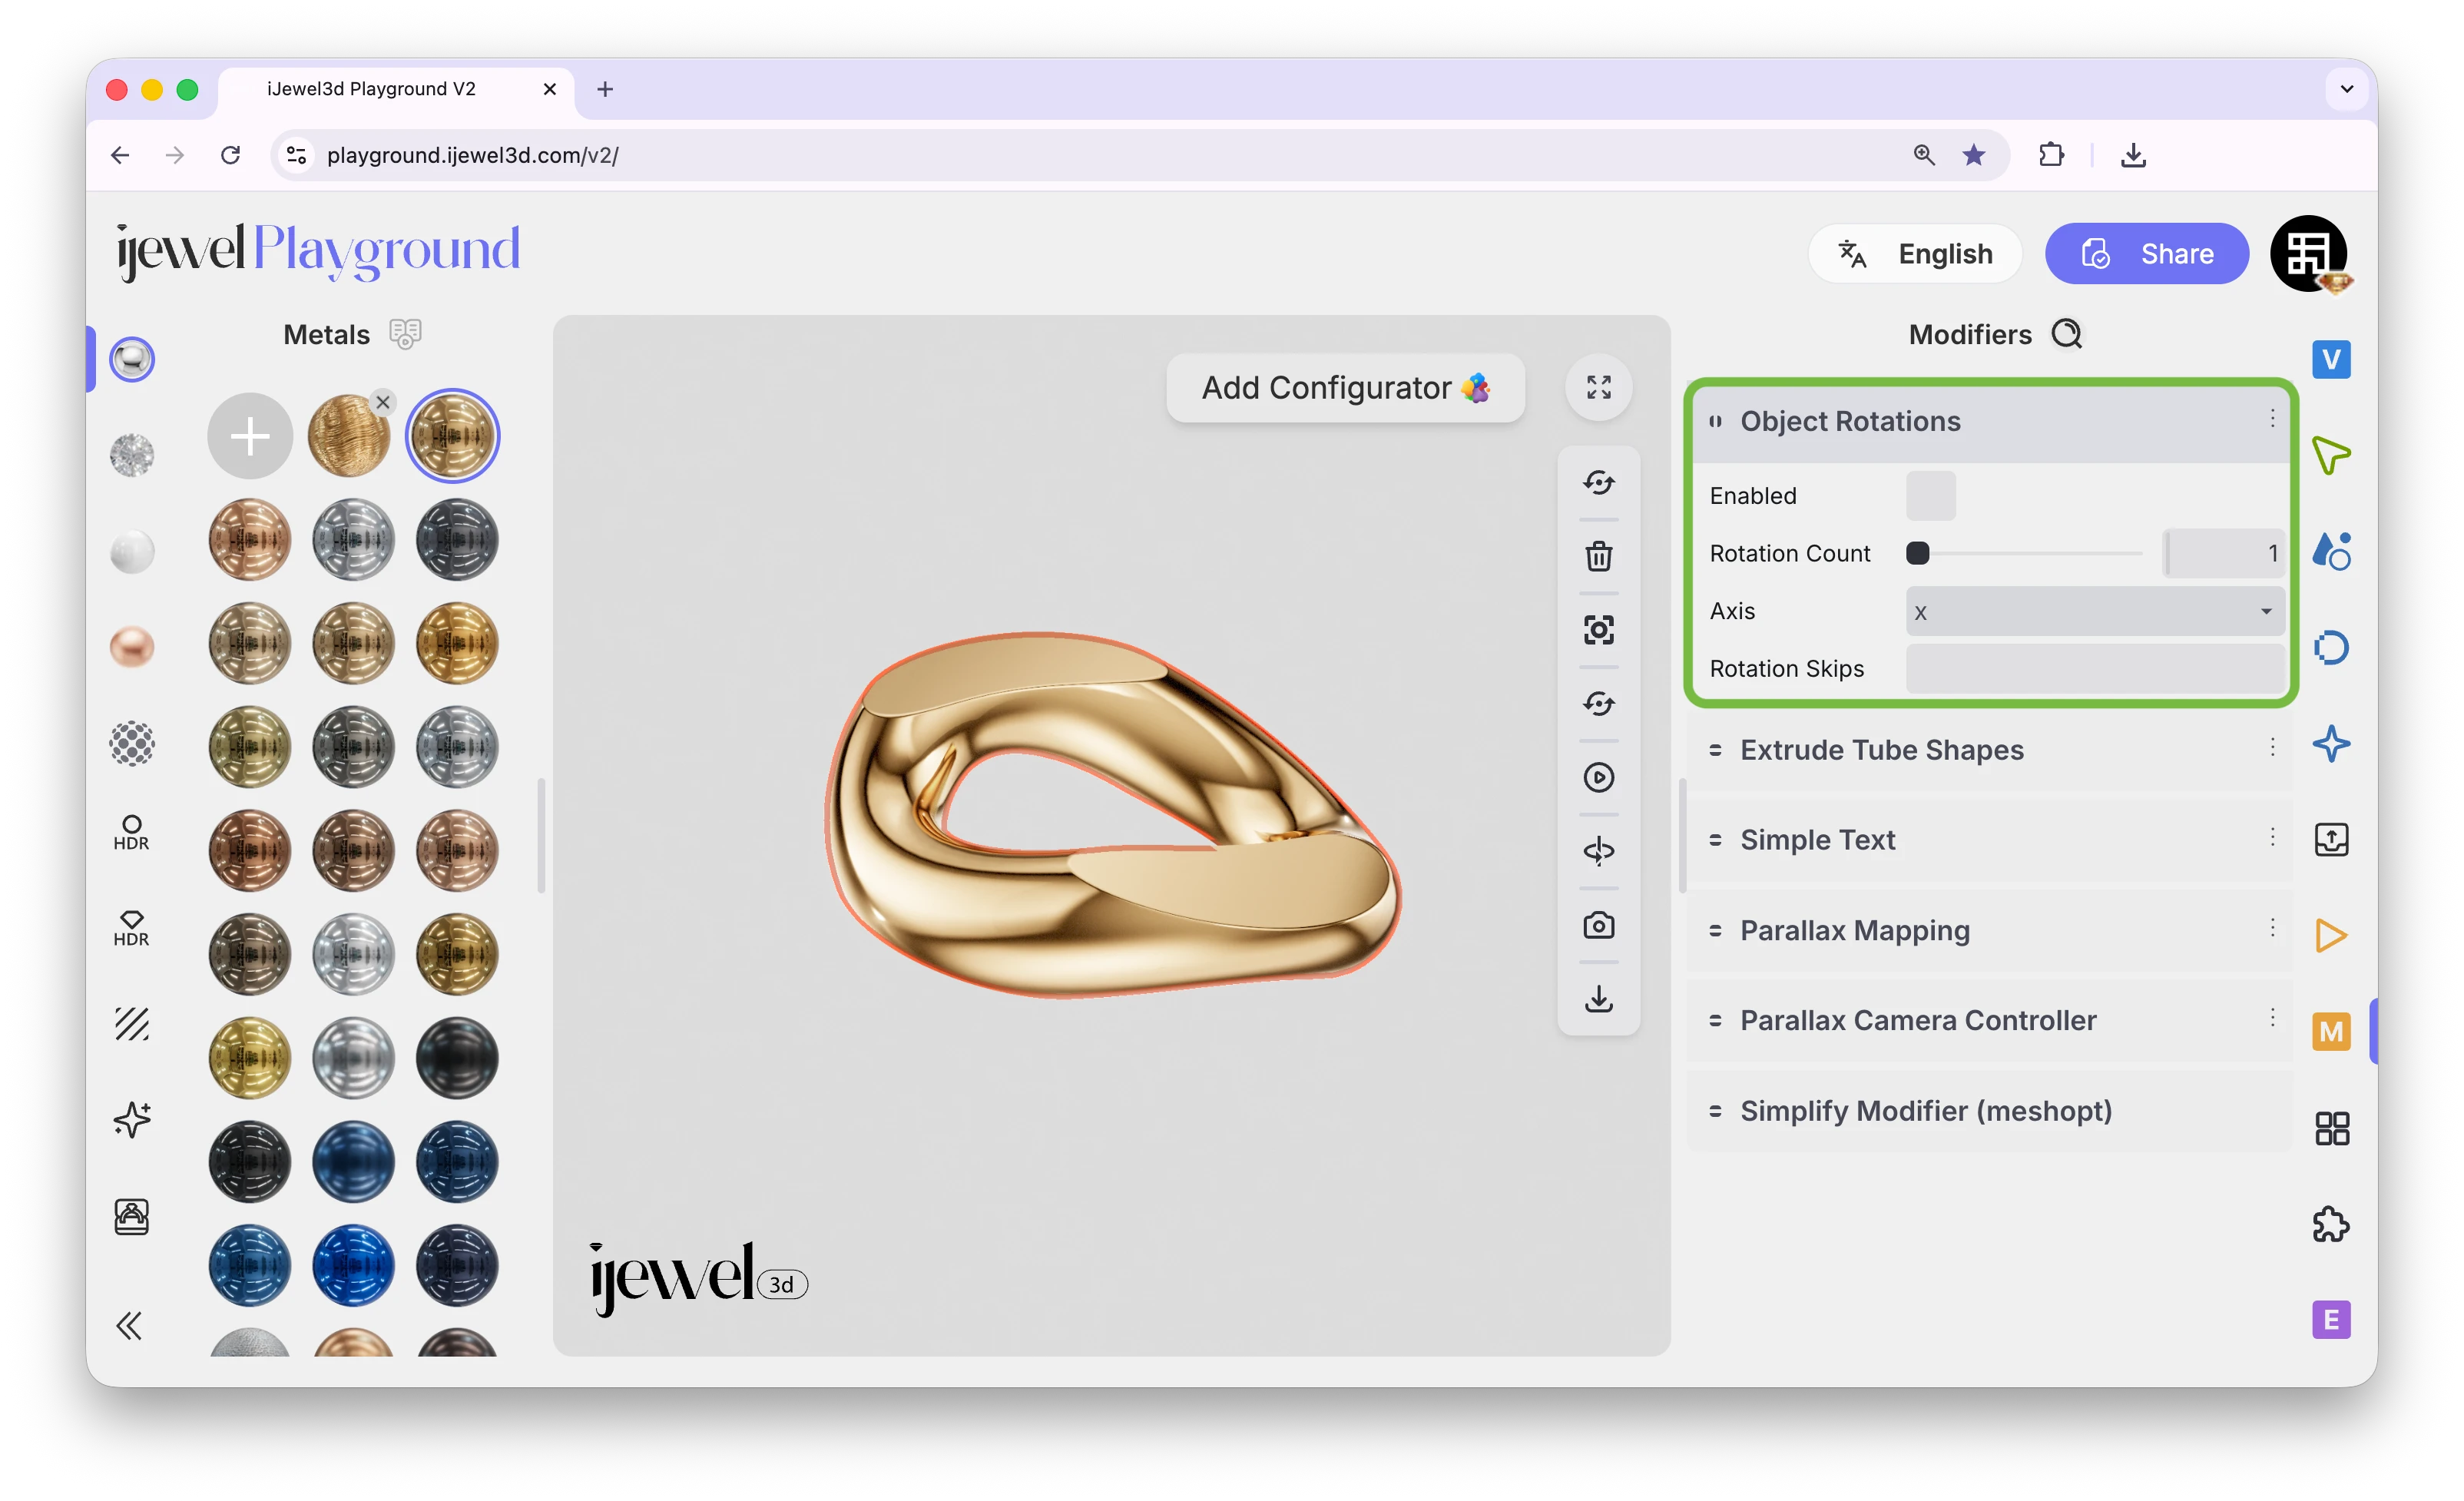Open Parallax Camera Controller options menu
Image resolution: width=2464 pixels, height=1501 pixels.
(x=2271, y=1018)
